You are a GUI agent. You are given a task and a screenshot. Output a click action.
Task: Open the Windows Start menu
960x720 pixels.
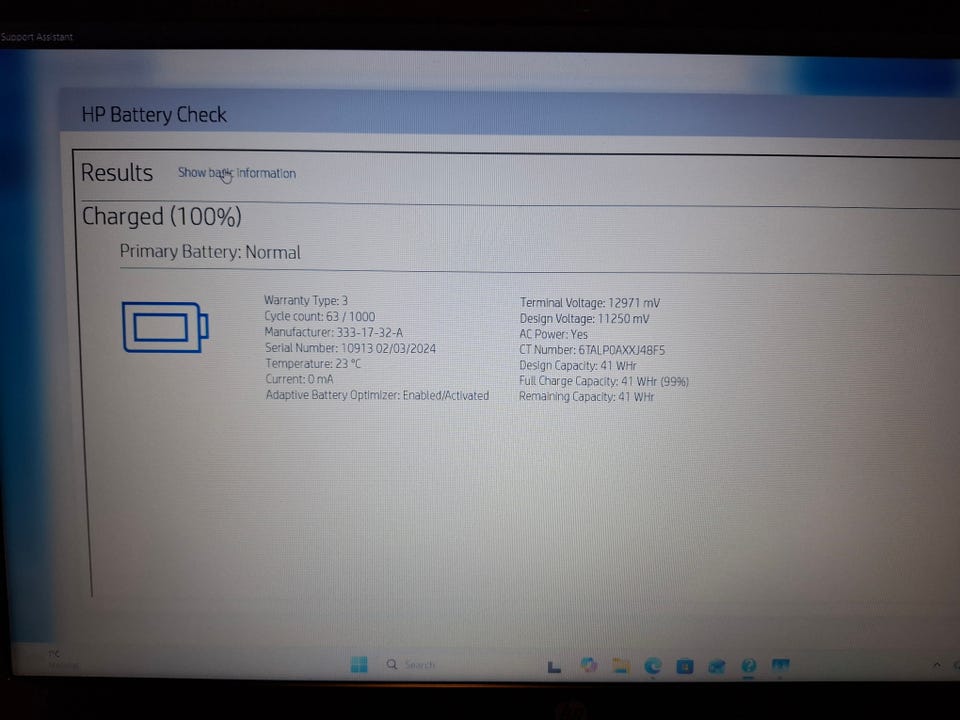click(359, 664)
